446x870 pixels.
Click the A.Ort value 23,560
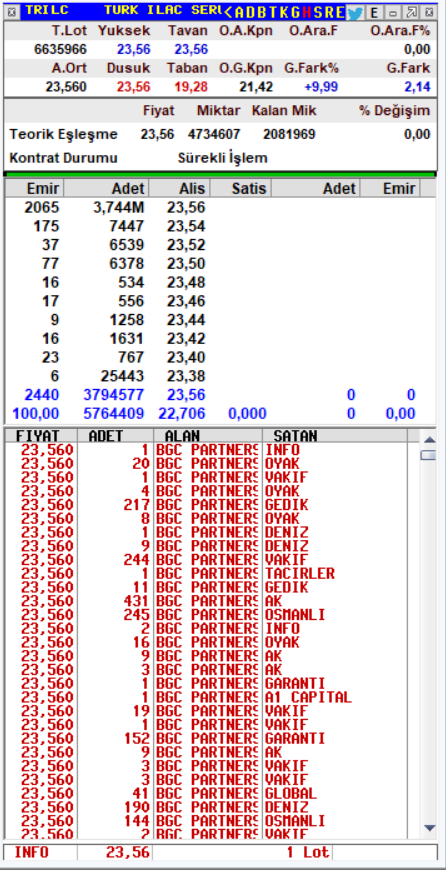(66, 87)
